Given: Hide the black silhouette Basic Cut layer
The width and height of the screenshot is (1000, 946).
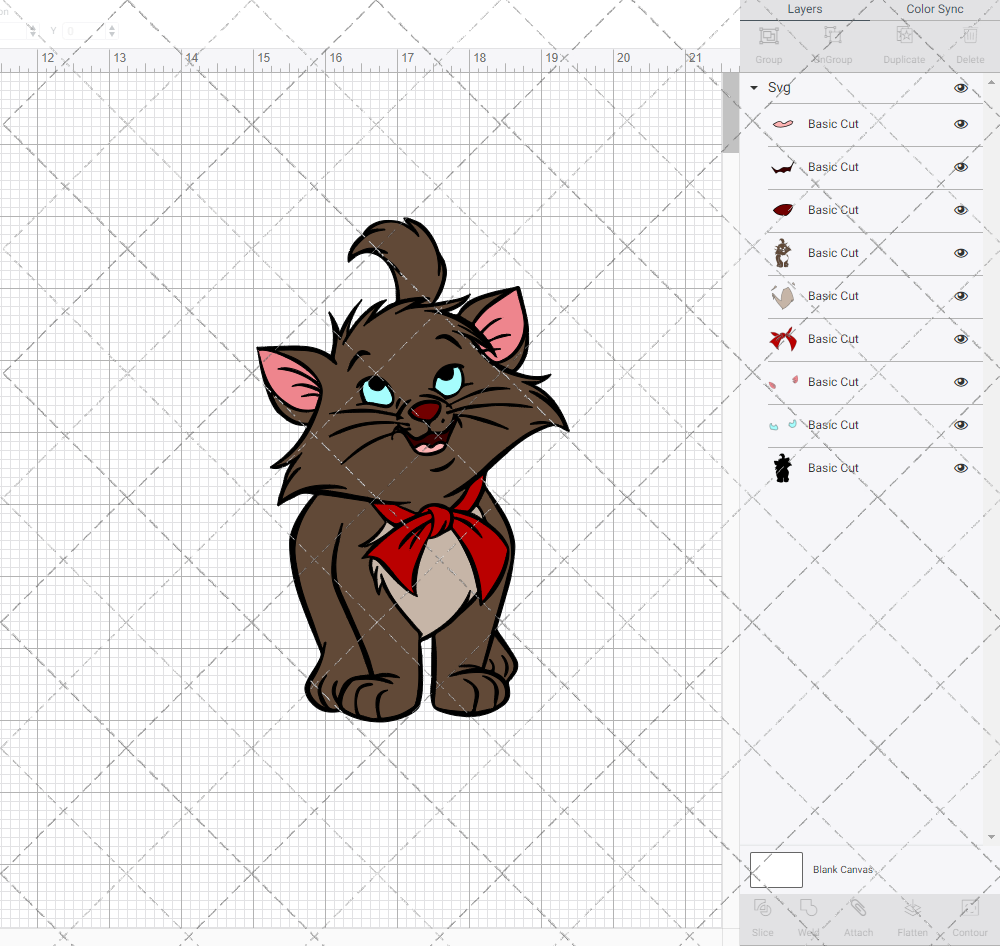Looking at the screenshot, I should tap(960, 468).
